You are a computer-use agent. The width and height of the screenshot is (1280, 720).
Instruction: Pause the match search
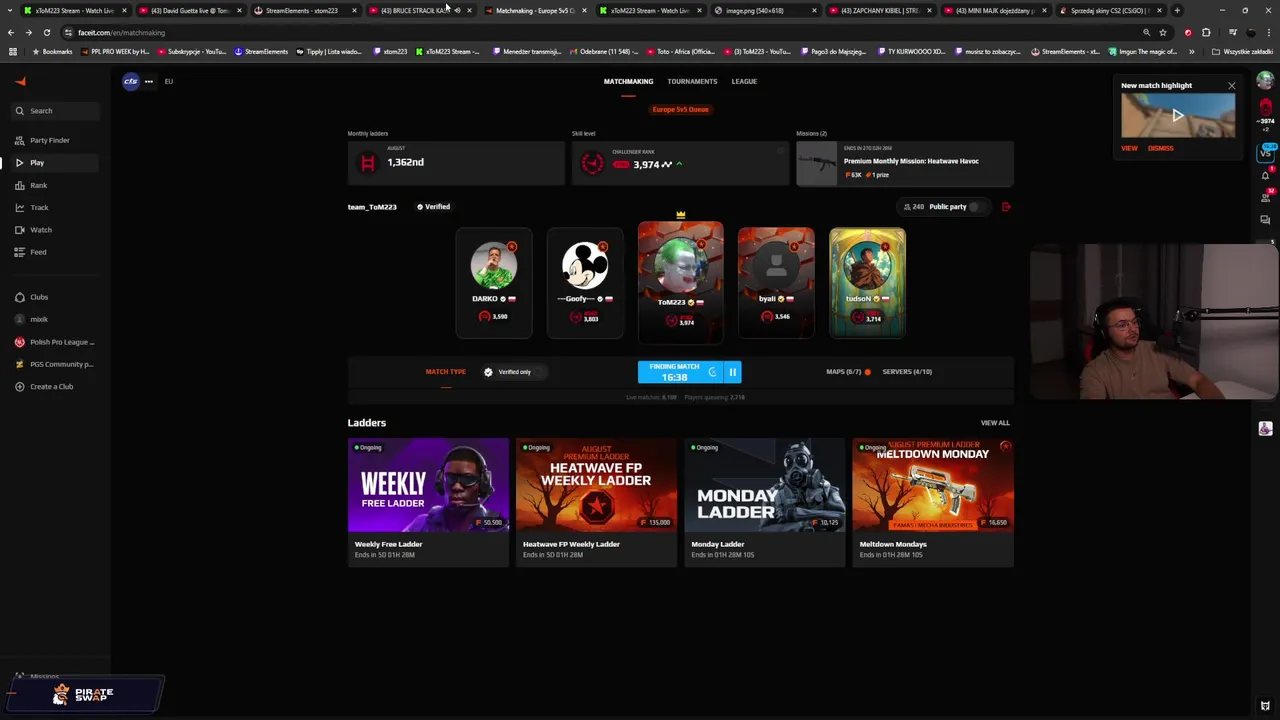732,372
